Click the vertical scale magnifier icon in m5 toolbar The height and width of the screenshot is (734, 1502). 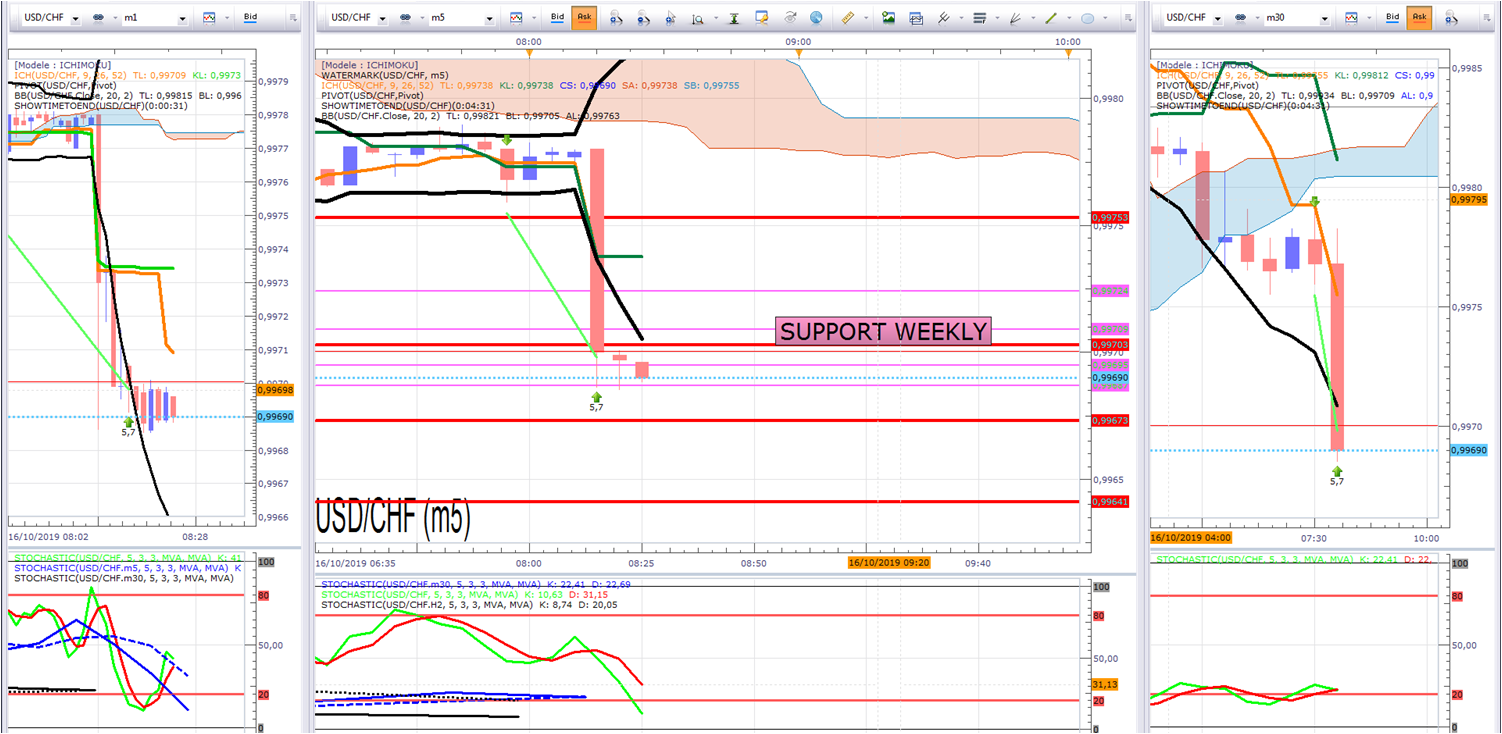tap(699, 18)
